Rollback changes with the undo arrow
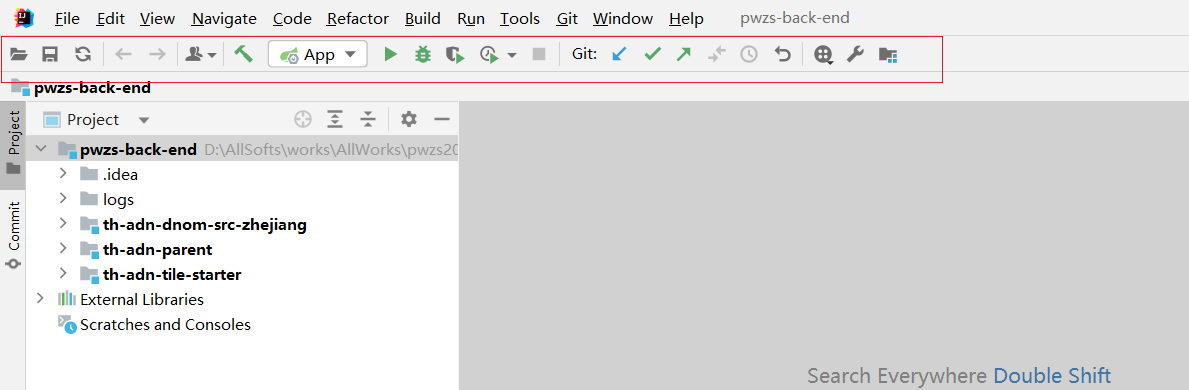The image size is (1189, 390). pyautogui.click(x=783, y=55)
